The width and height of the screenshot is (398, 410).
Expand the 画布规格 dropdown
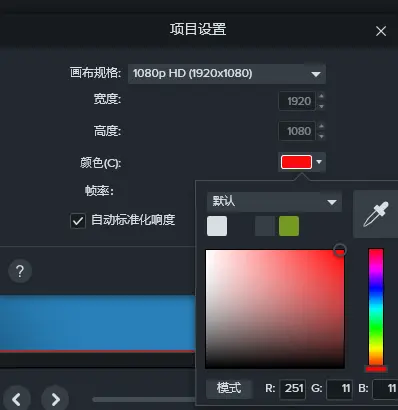coord(227,74)
